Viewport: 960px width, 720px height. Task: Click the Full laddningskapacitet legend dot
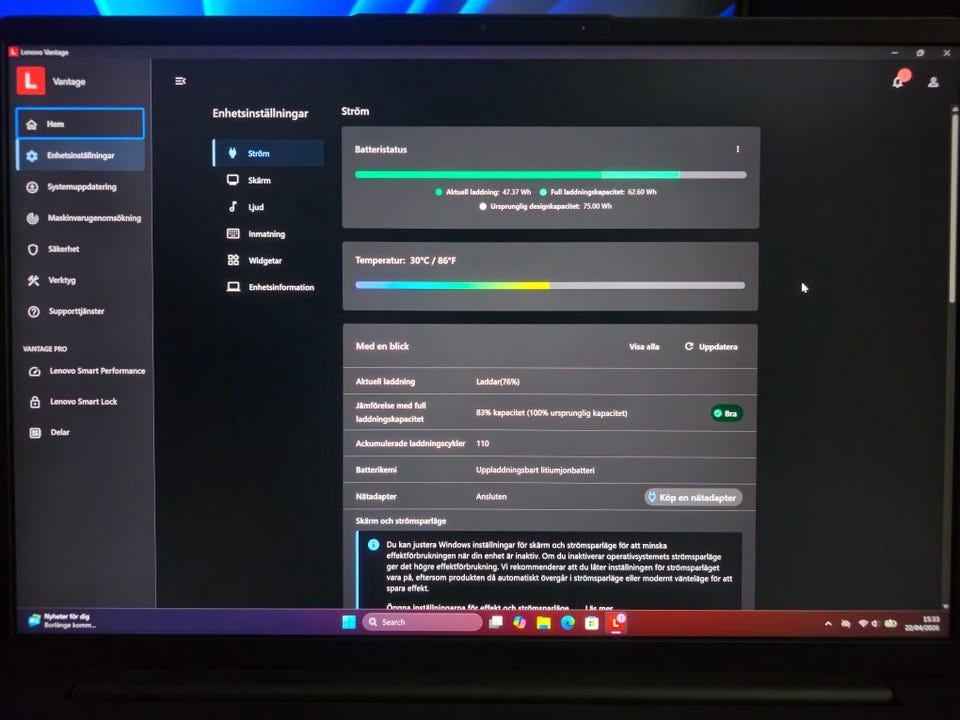543,192
